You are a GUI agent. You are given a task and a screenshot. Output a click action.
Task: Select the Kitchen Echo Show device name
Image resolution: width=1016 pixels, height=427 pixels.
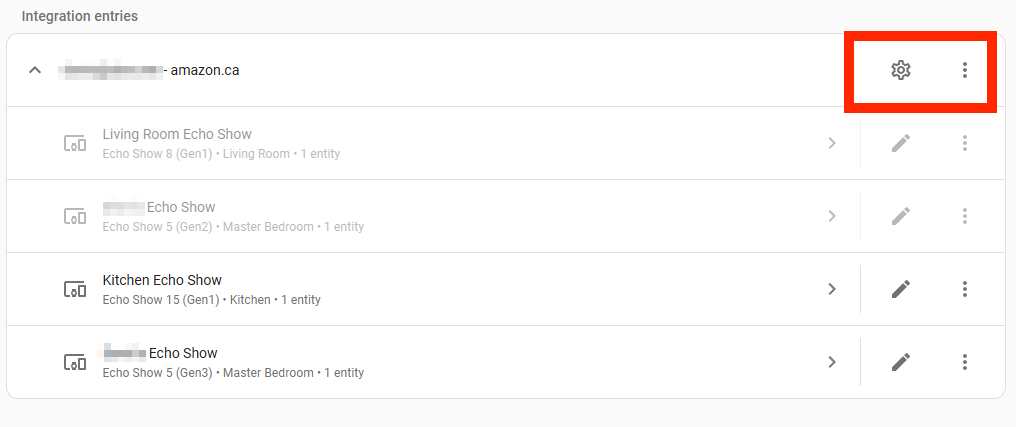pyautogui.click(x=162, y=280)
